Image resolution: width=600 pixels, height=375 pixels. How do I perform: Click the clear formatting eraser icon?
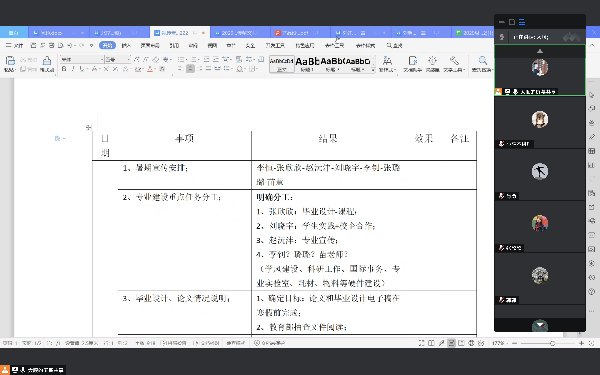(x=155, y=59)
